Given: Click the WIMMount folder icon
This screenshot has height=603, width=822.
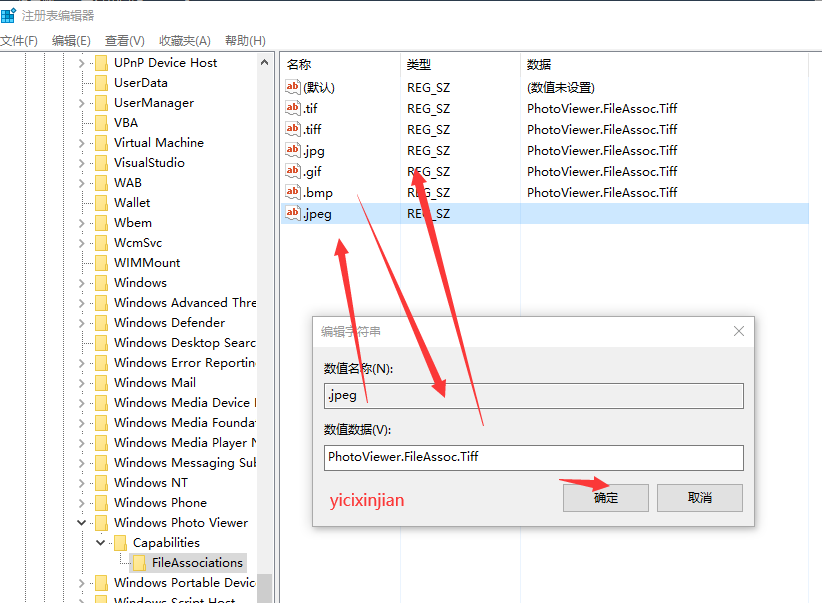Looking at the screenshot, I should (102, 263).
